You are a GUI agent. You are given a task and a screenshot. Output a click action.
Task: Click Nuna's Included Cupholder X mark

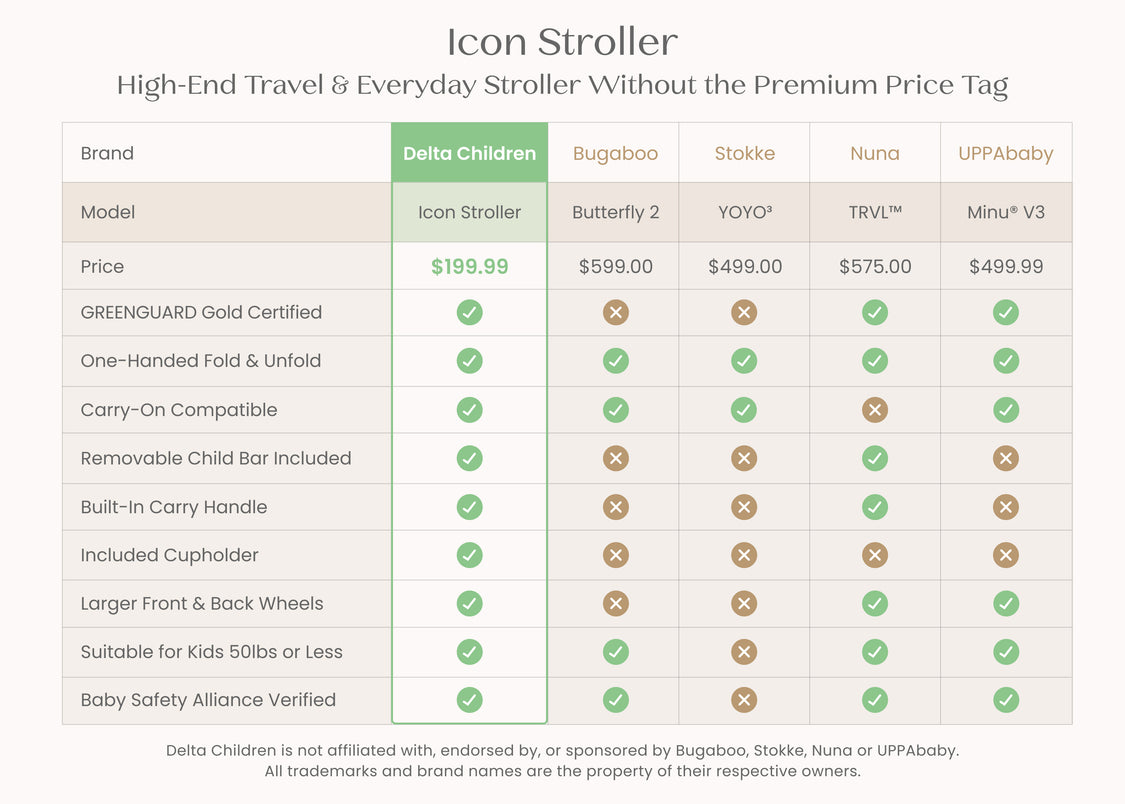pyautogui.click(x=875, y=555)
